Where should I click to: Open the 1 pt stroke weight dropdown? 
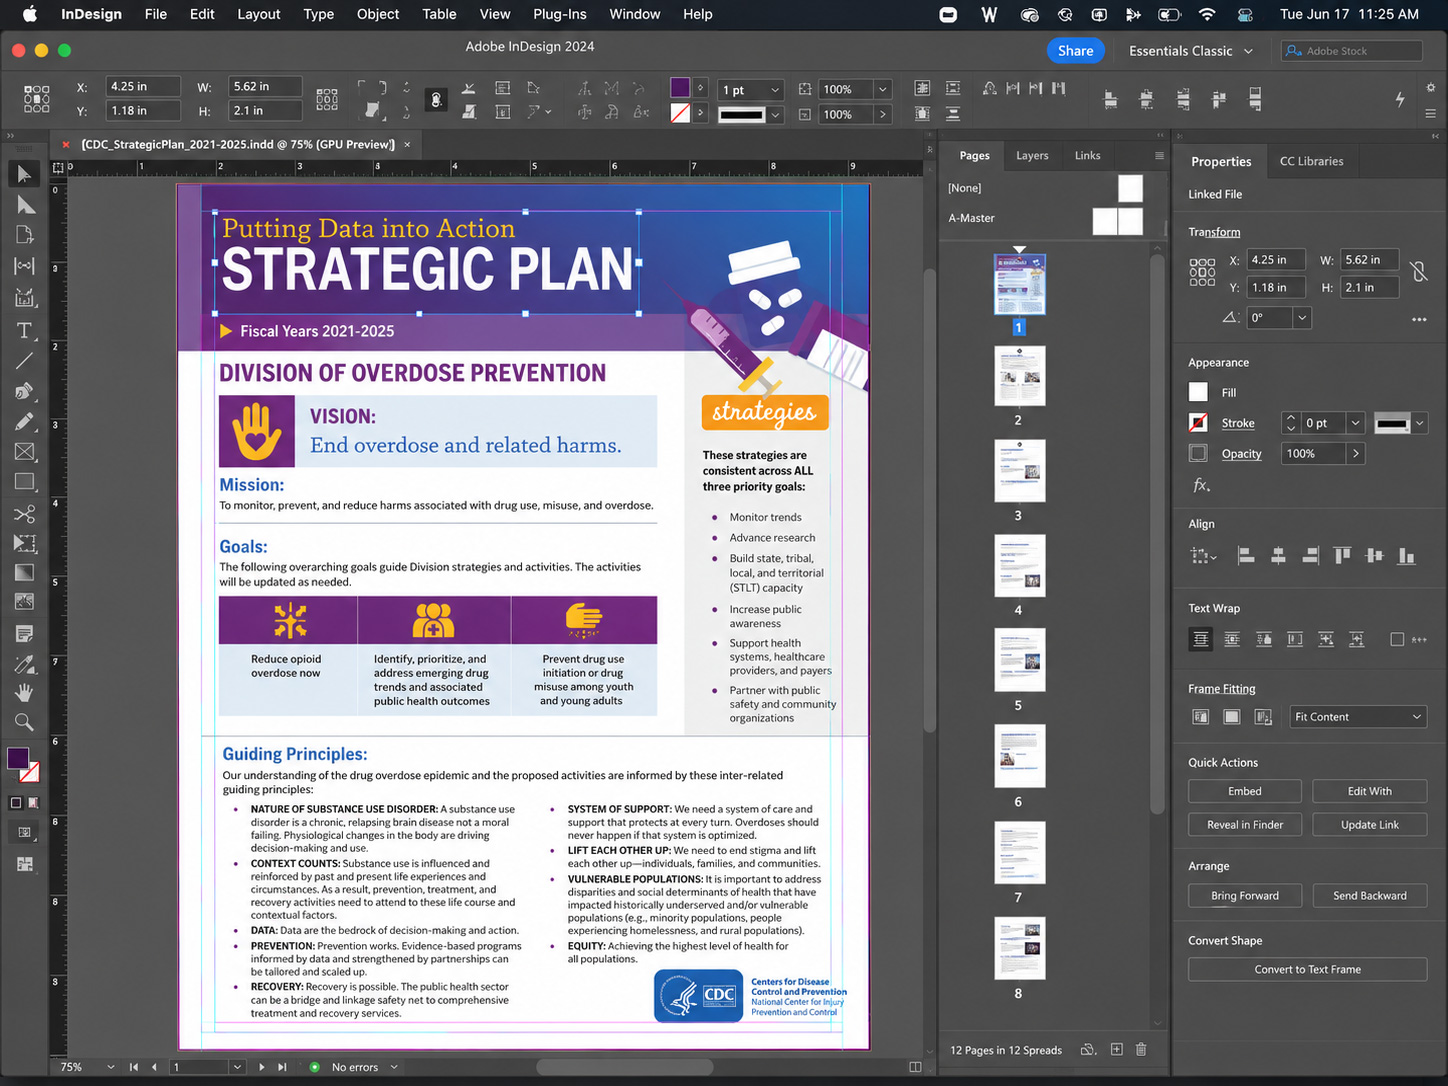(x=775, y=90)
